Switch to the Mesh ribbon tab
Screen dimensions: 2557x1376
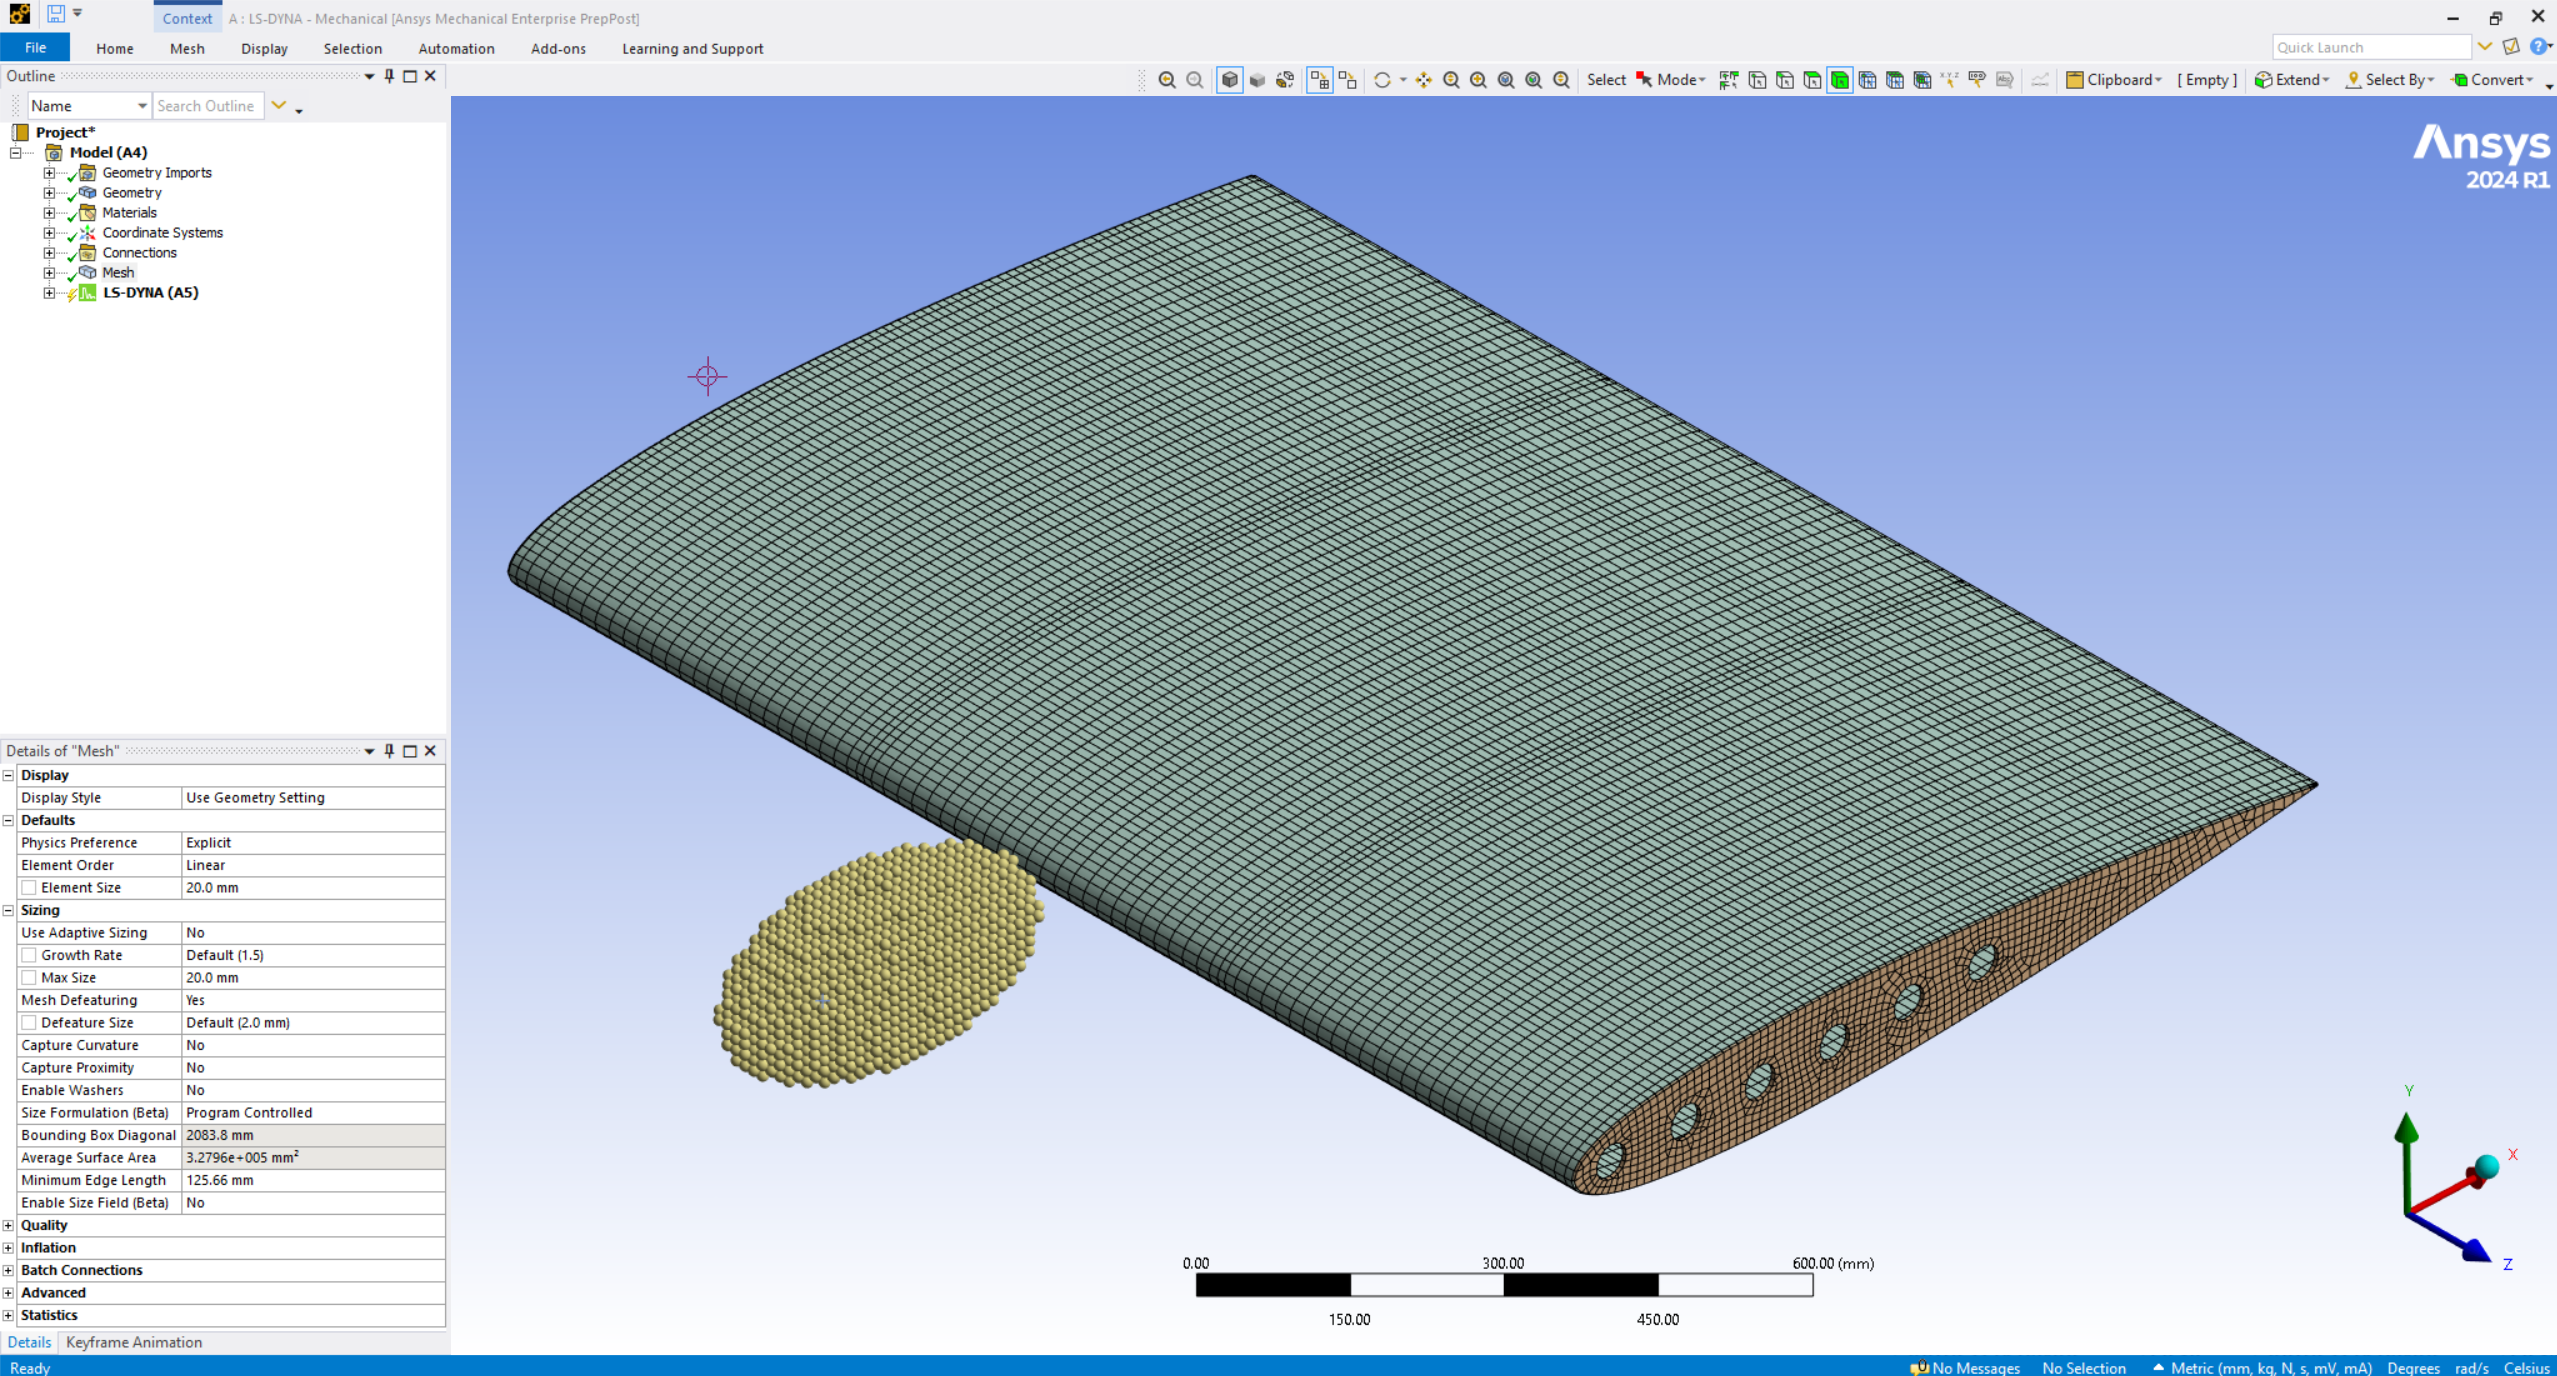coord(187,48)
